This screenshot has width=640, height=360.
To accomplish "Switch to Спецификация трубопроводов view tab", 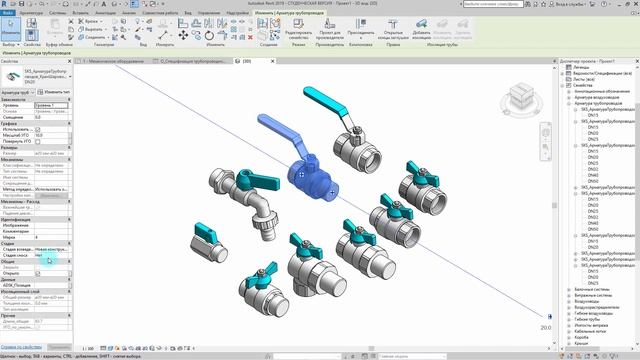I will (190, 61).
